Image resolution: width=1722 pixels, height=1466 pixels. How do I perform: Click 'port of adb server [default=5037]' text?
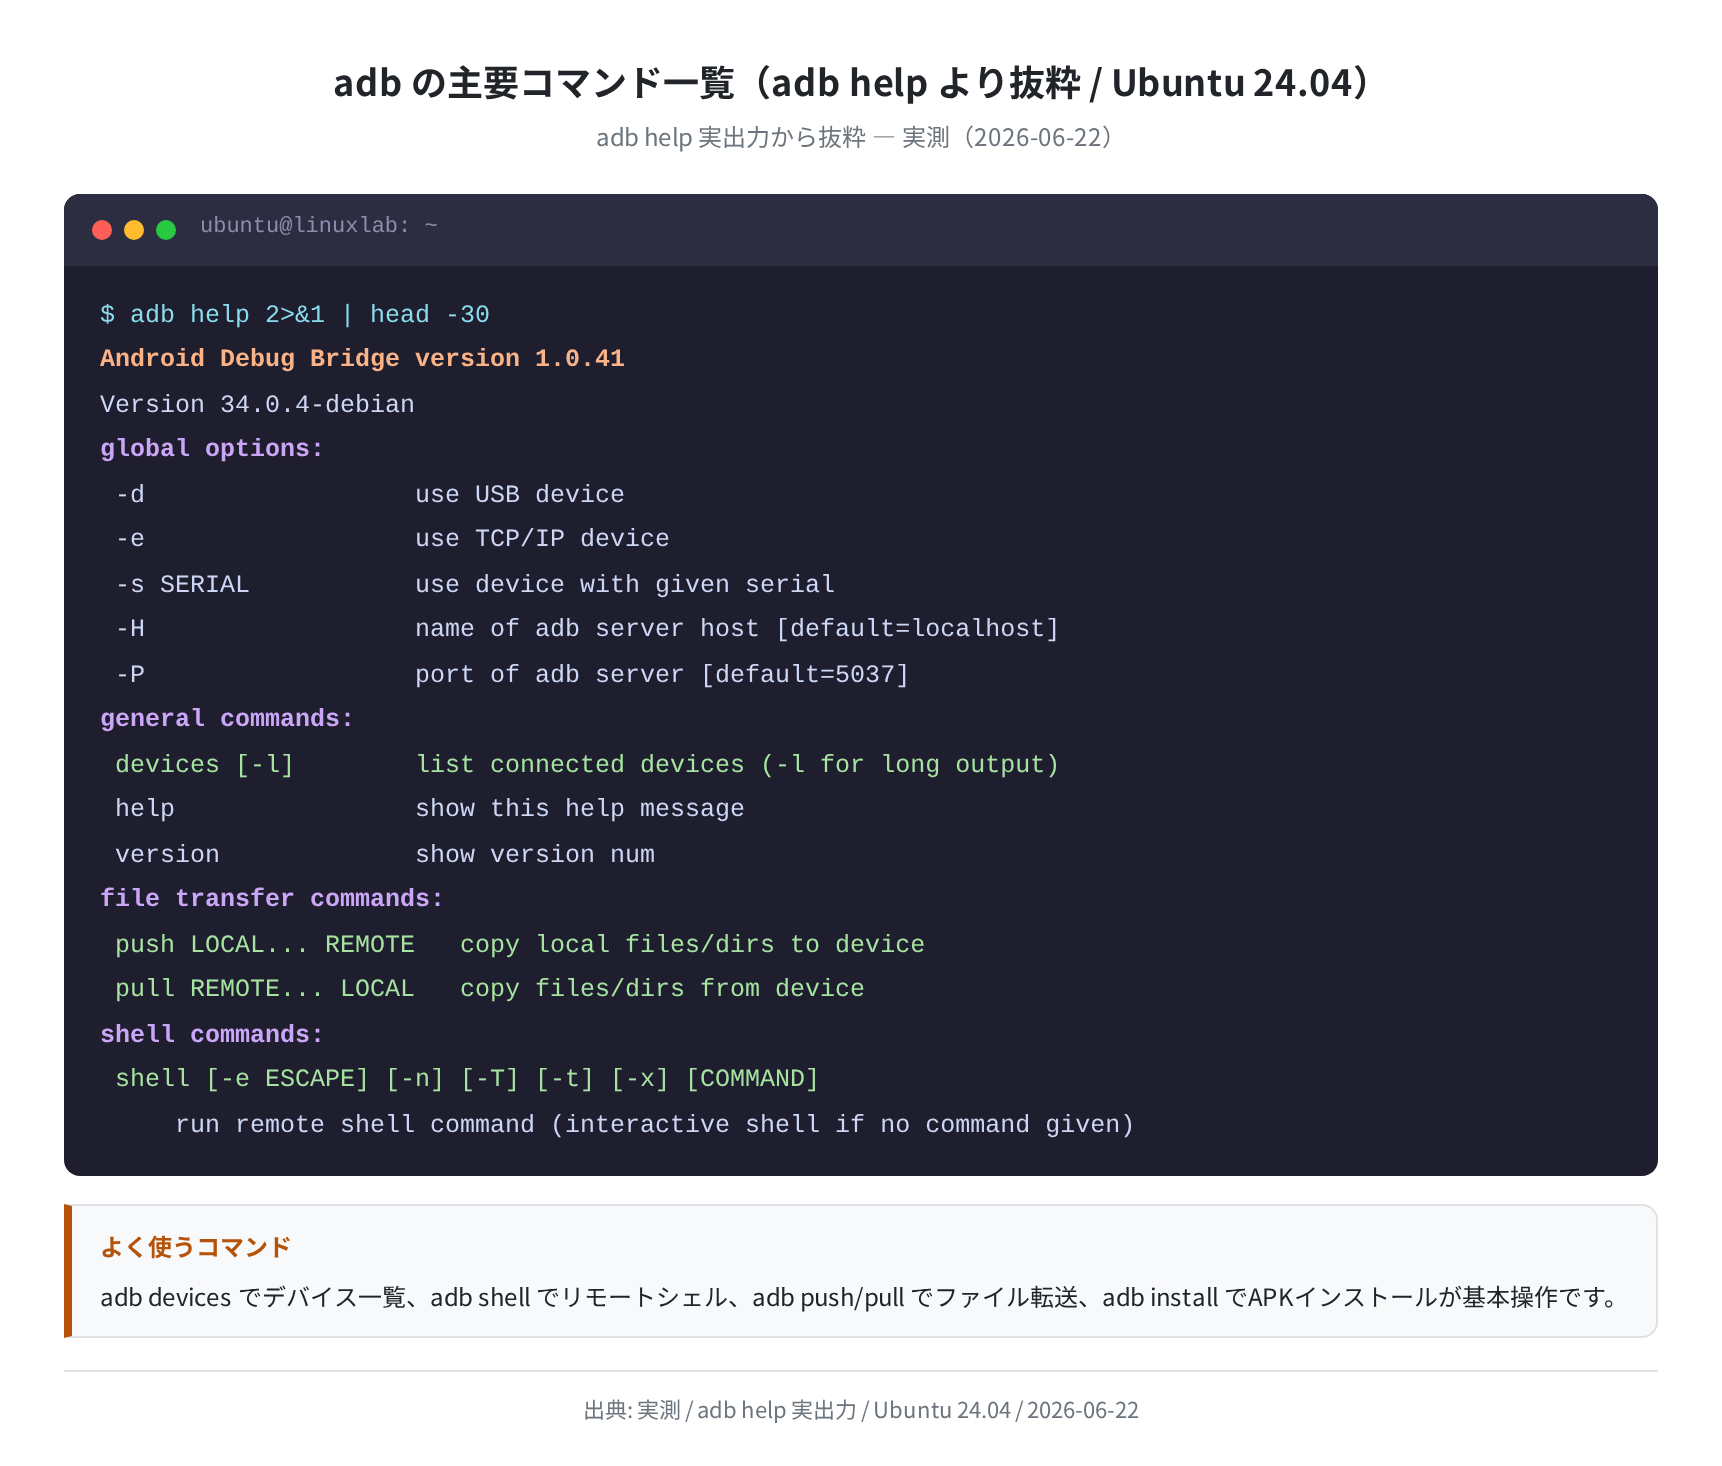click(662, 674)
